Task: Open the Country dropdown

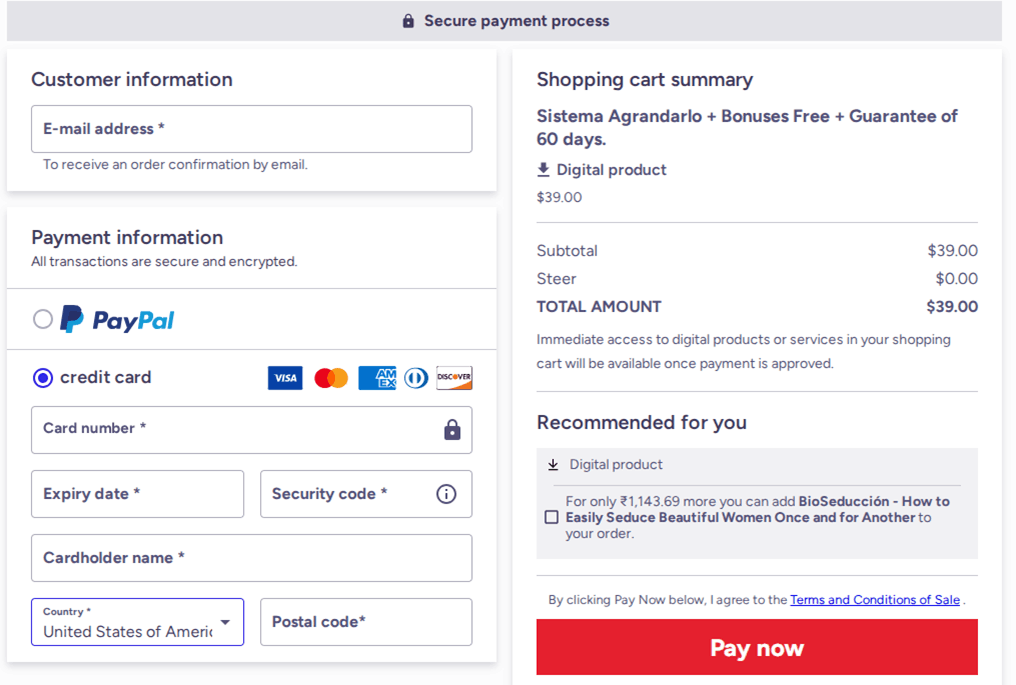Action: (137, 622)
